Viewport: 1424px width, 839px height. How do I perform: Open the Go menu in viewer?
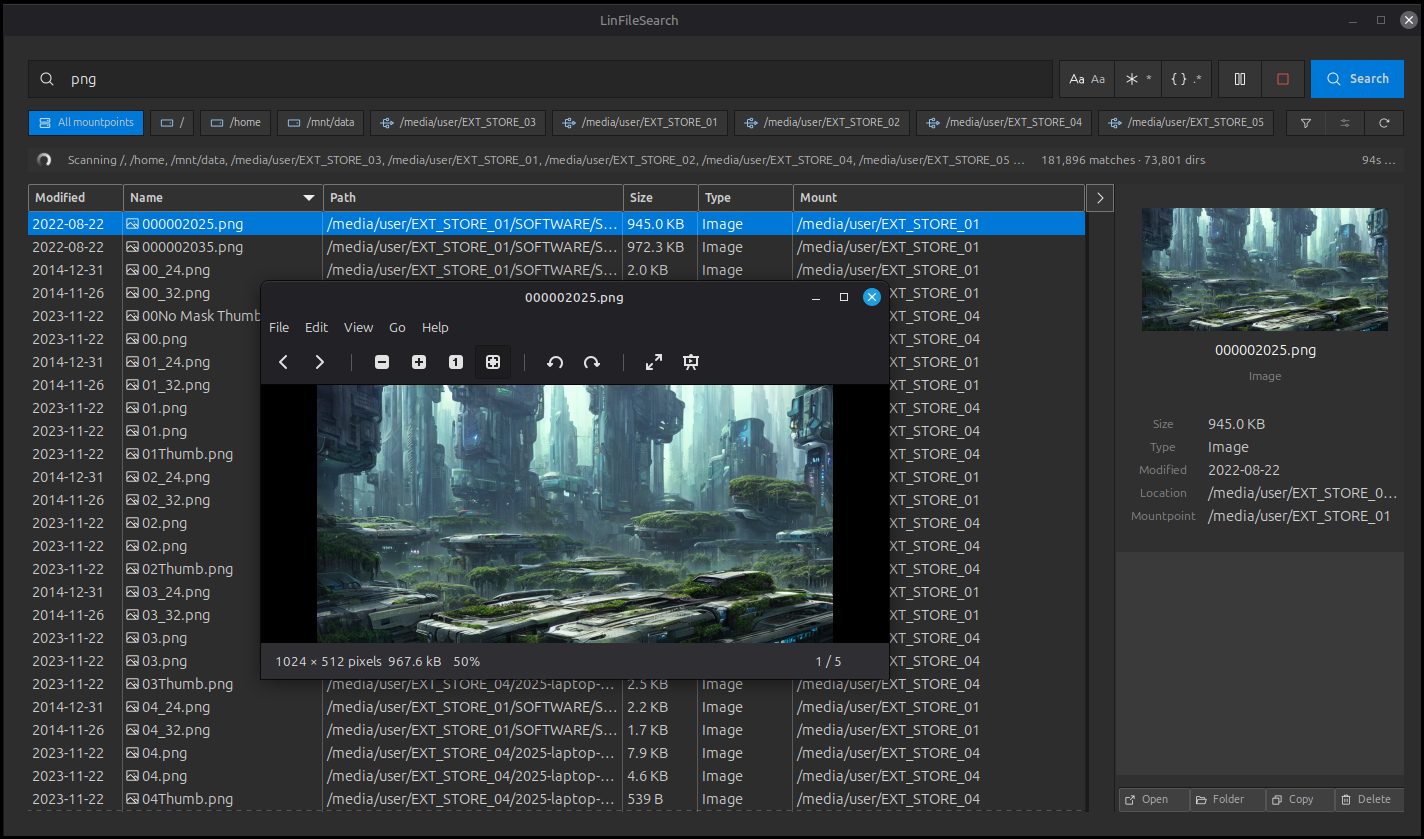coord(397,327)
